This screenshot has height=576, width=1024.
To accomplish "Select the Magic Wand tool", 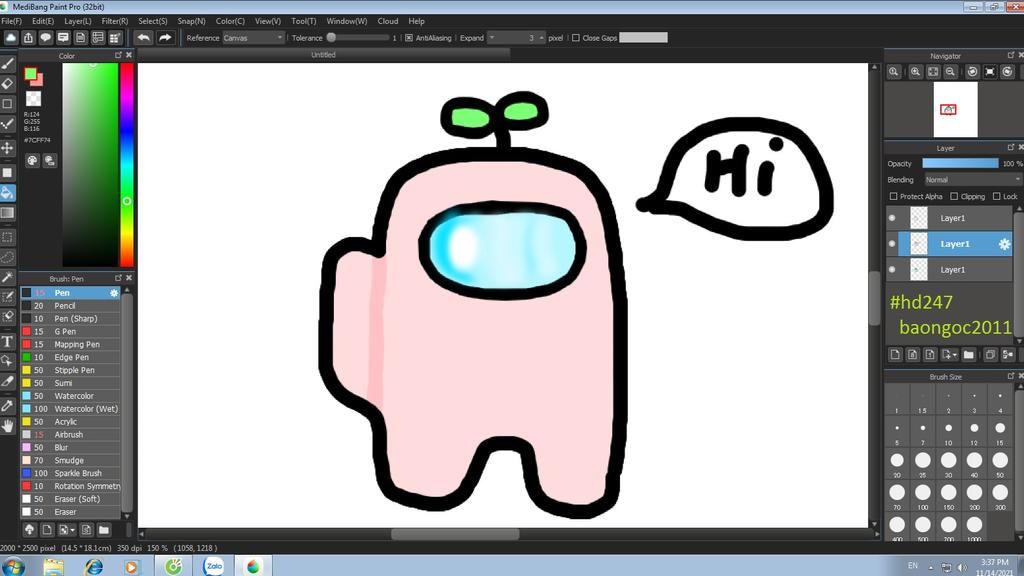I will click(x=8, y=278).
